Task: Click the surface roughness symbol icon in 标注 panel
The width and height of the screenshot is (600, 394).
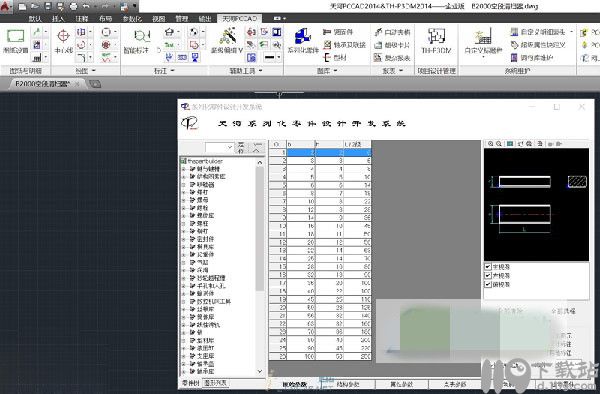Action: 169,57
